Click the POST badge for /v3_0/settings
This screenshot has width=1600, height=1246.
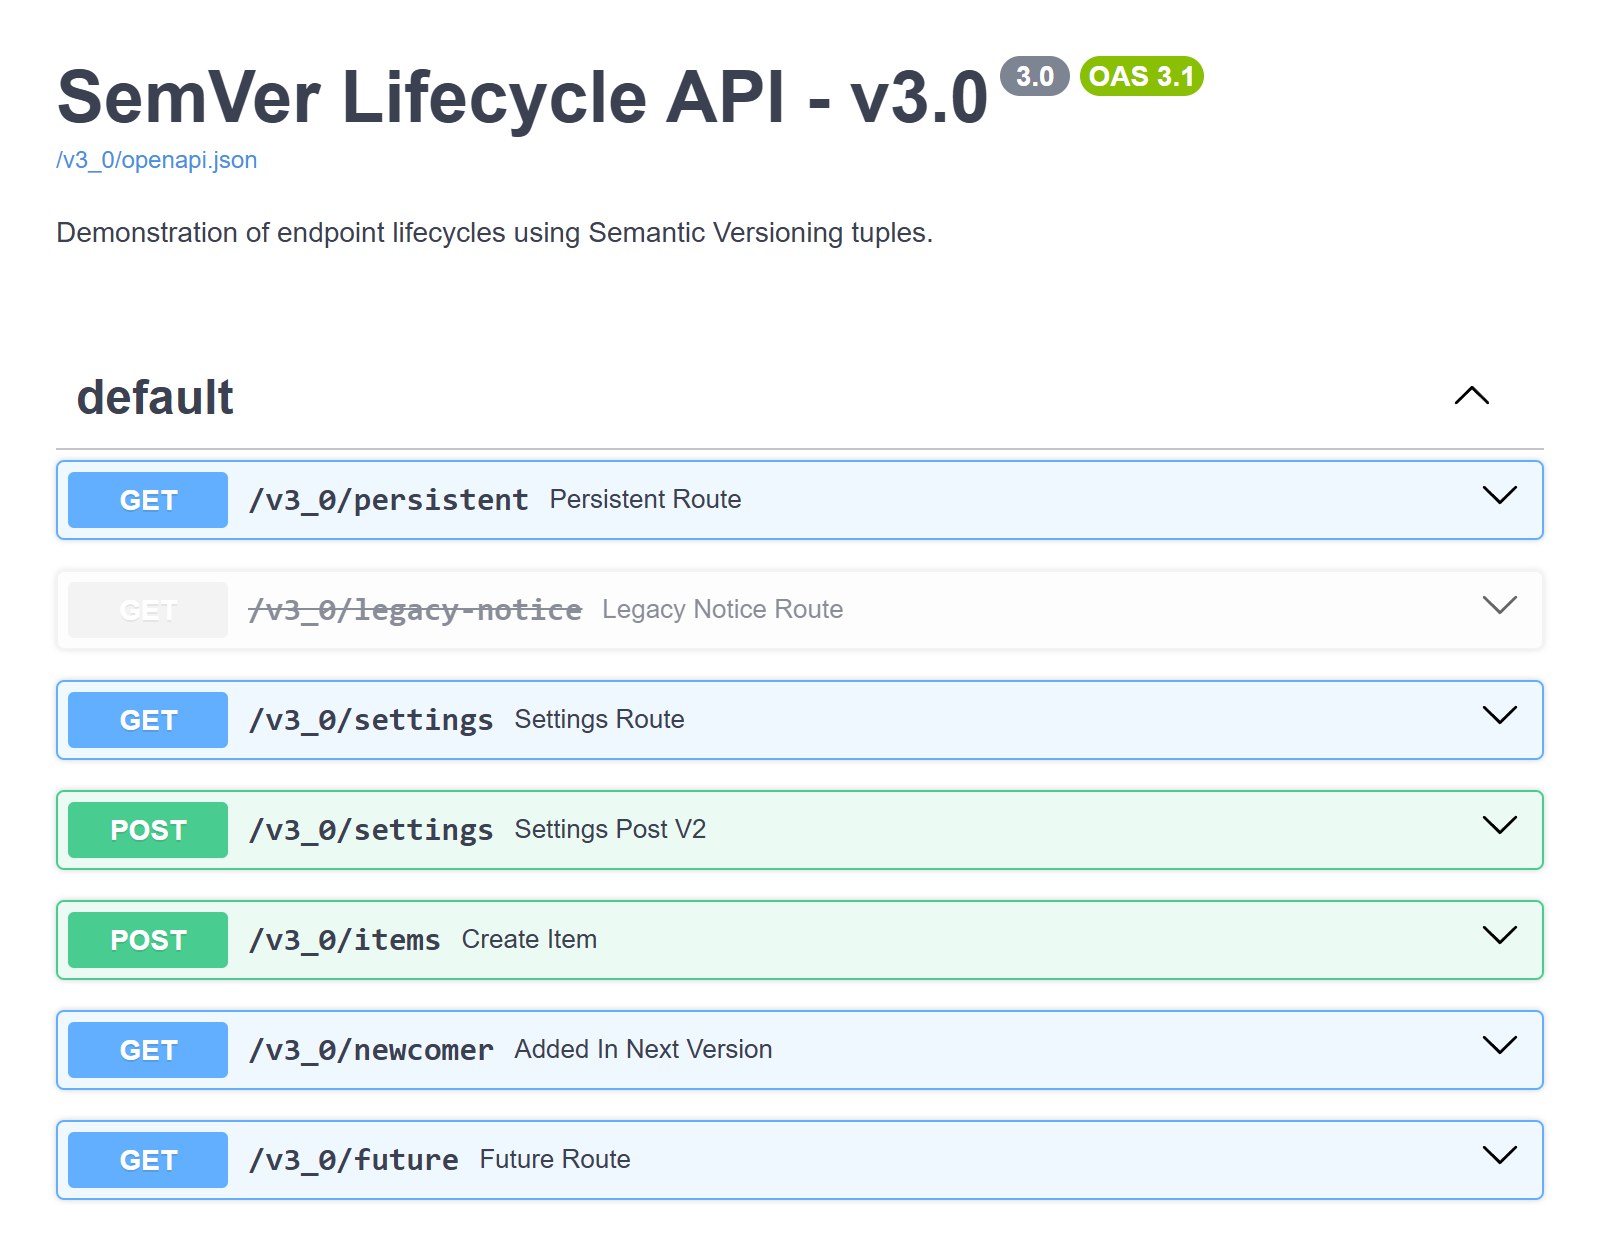pyautogui.click(x=148, y=830)
